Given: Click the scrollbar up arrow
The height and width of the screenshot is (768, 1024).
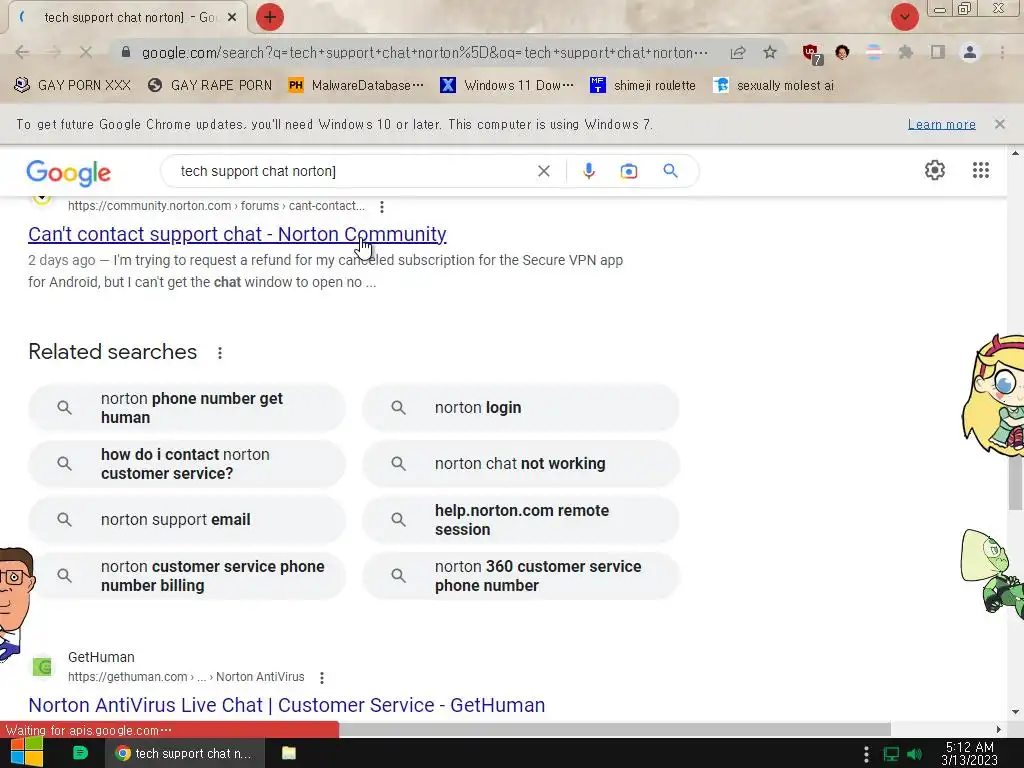Looking at the screenshot, I should 1016,153.
